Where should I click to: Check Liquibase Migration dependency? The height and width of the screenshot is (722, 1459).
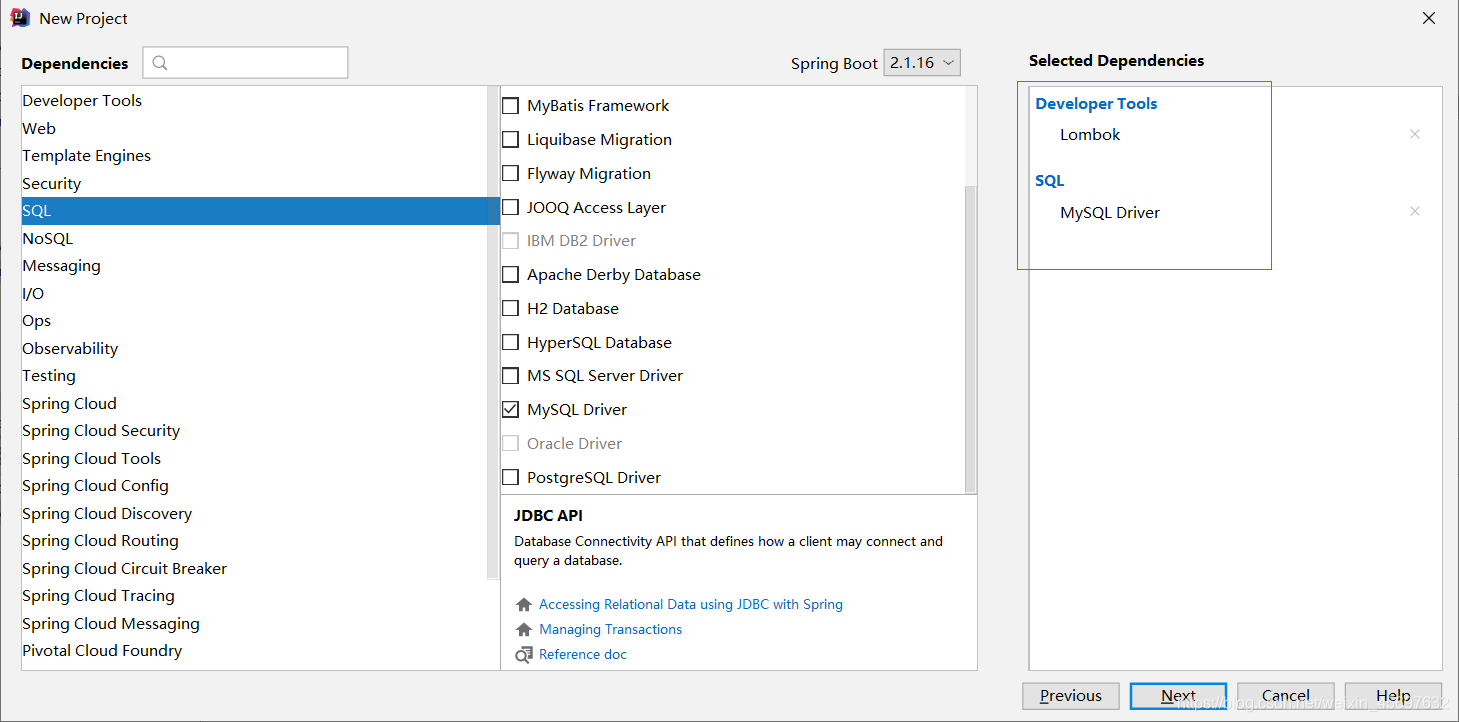click(x=510, y=140)
